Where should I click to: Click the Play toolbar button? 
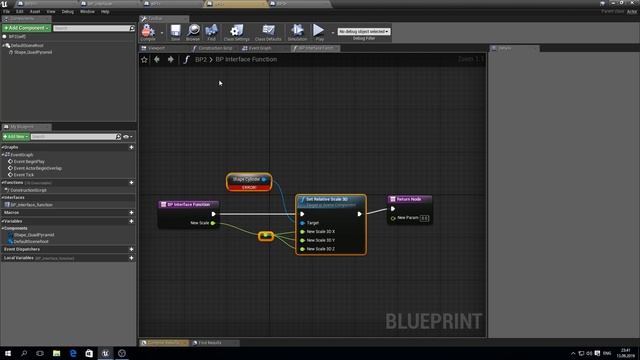click(x=319, y=31)
